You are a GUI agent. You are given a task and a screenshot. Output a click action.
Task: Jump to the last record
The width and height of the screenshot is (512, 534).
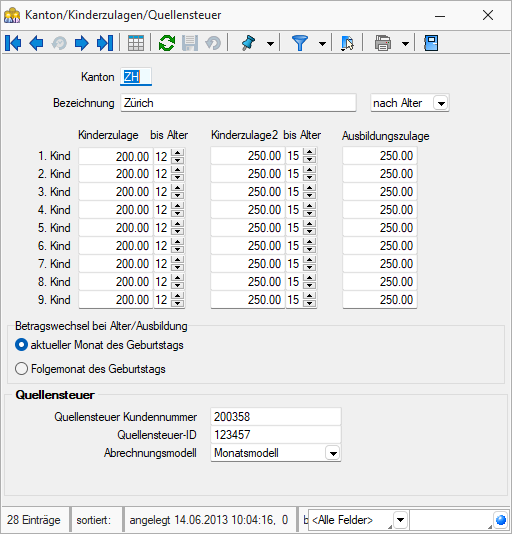pos(105,43)
